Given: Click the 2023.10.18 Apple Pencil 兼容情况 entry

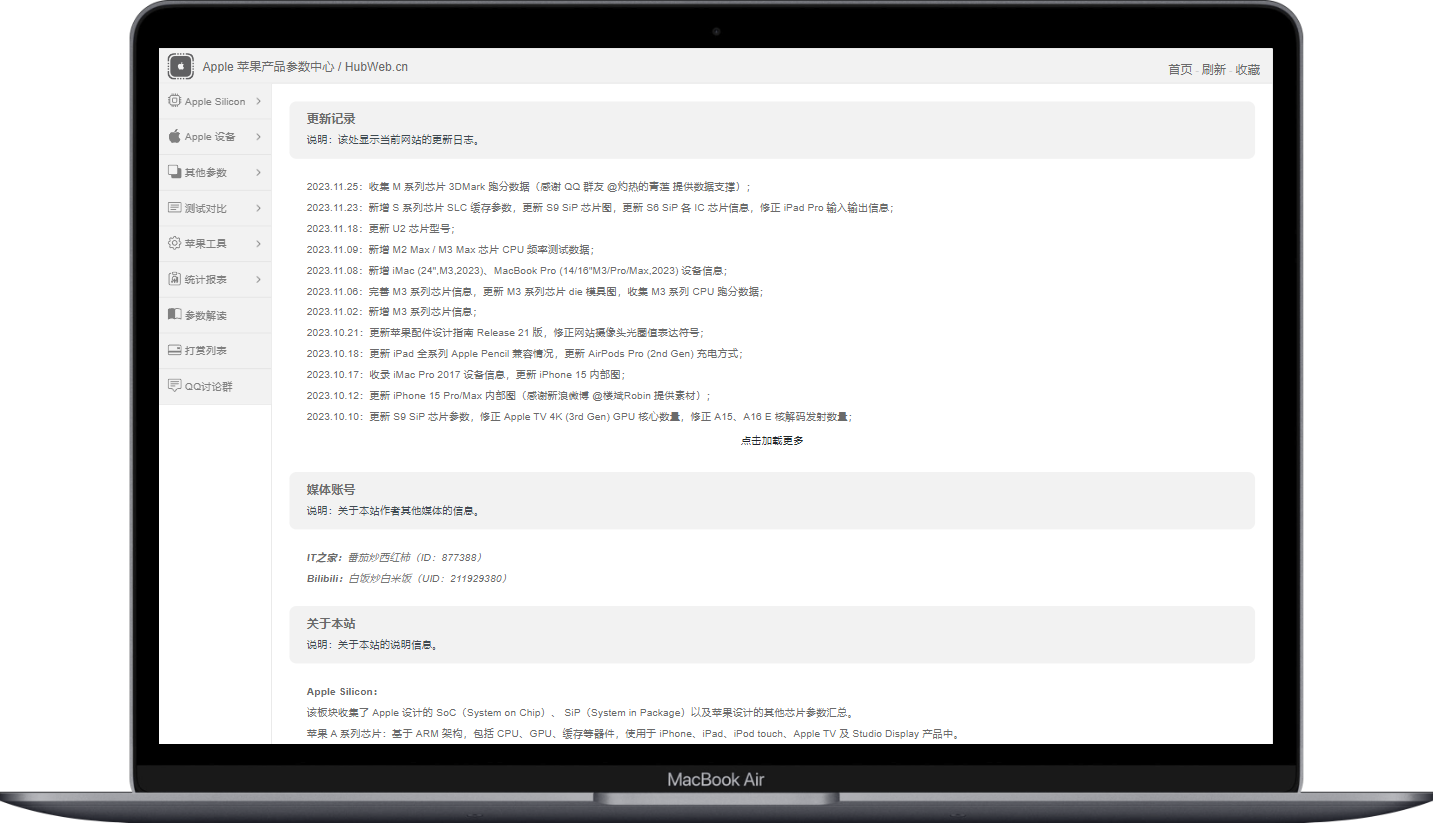Looking at the screenshot, I should tap(525, 354).
